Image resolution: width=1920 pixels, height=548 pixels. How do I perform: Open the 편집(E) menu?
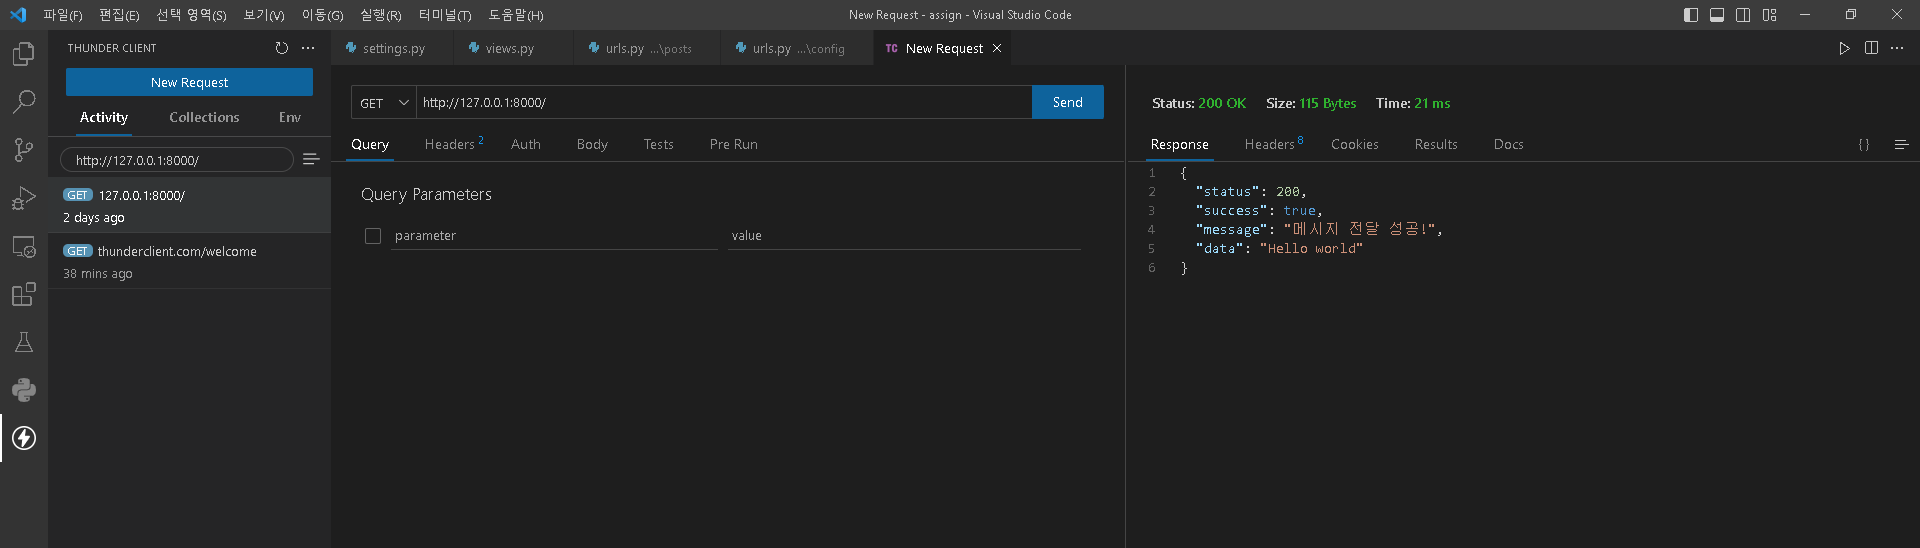(x=119, y=15)
